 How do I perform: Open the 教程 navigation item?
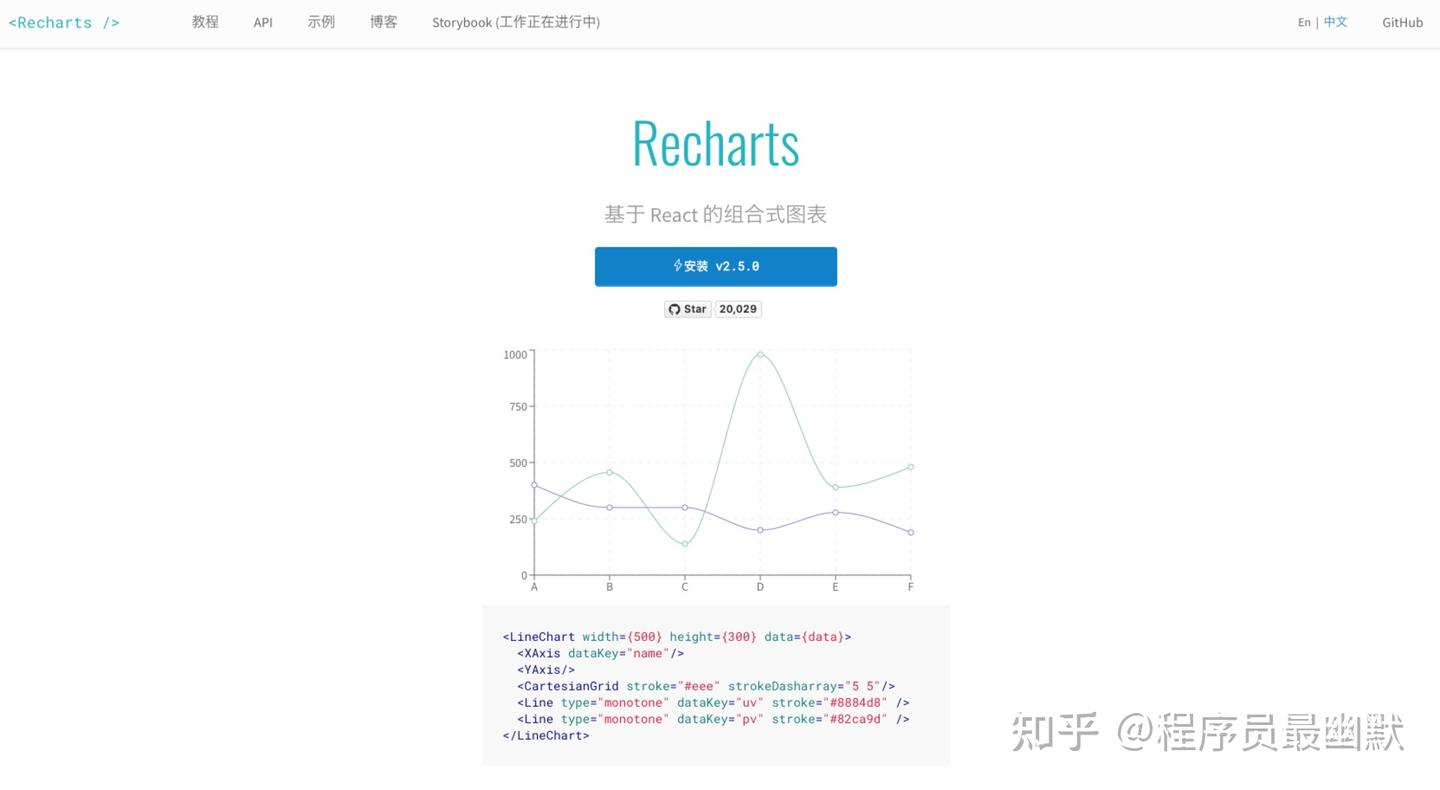(x=205, y=22)
